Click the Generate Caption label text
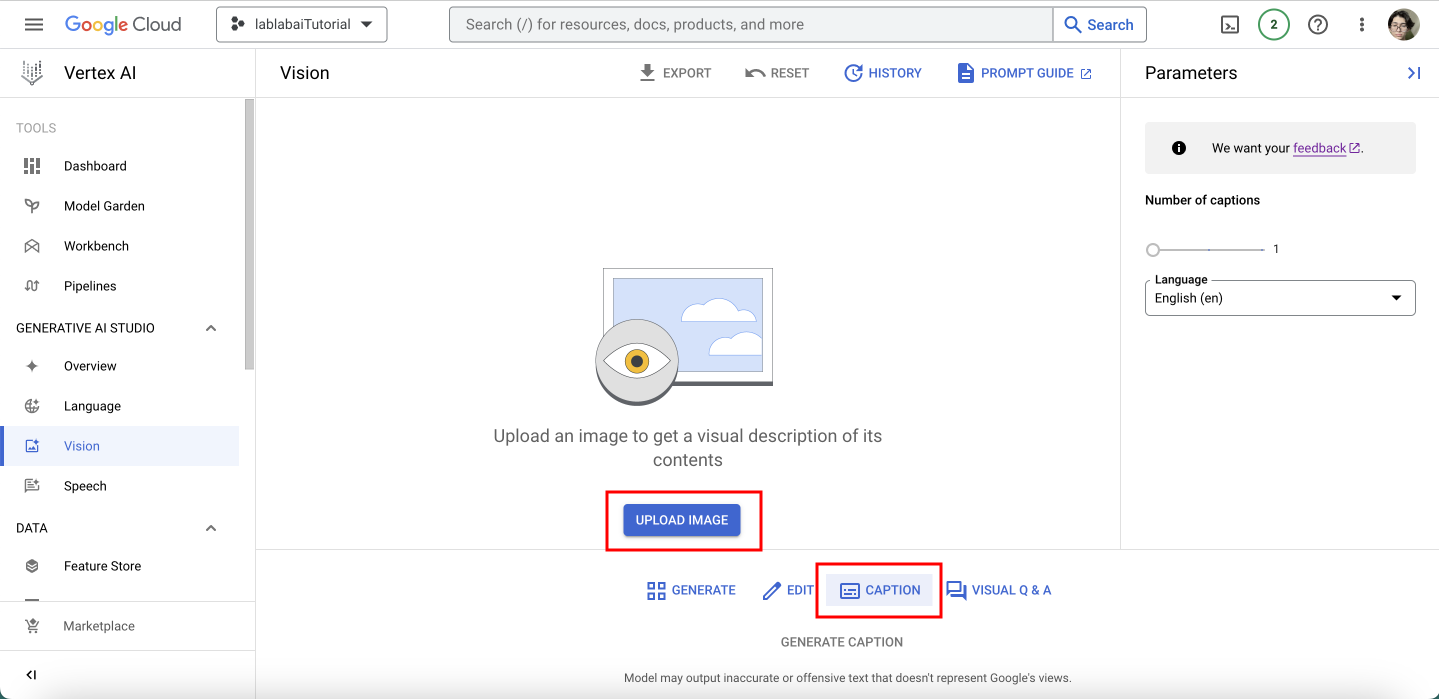 tap(842, 642)
